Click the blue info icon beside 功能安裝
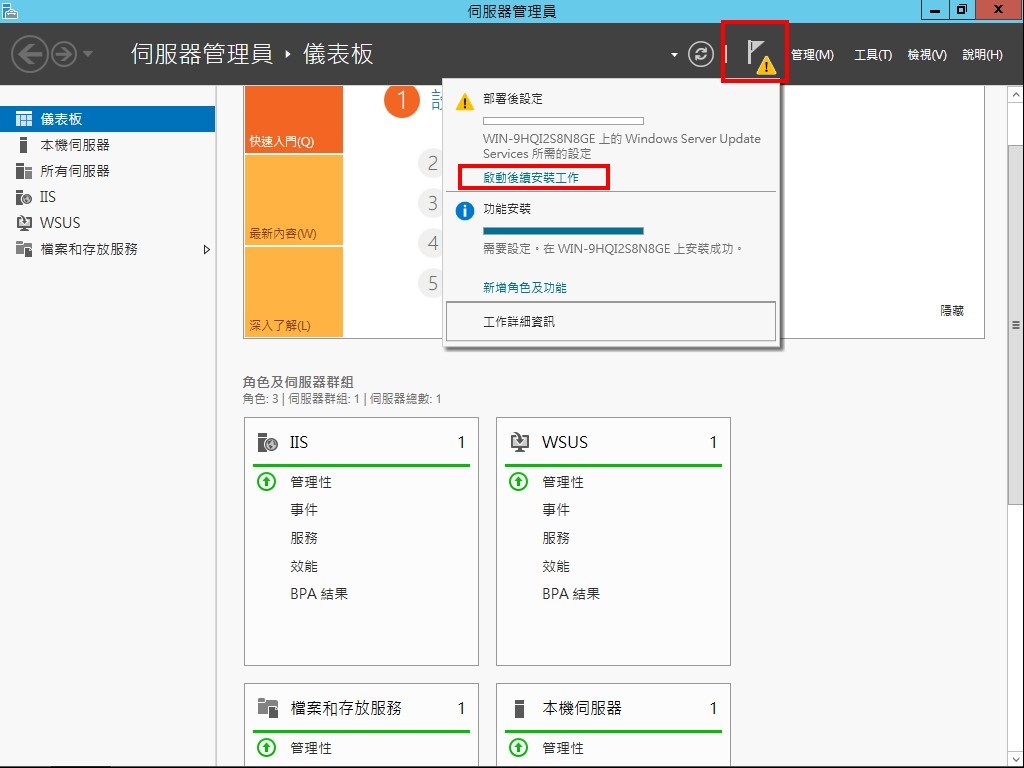1024x768 pixels. 464,211
